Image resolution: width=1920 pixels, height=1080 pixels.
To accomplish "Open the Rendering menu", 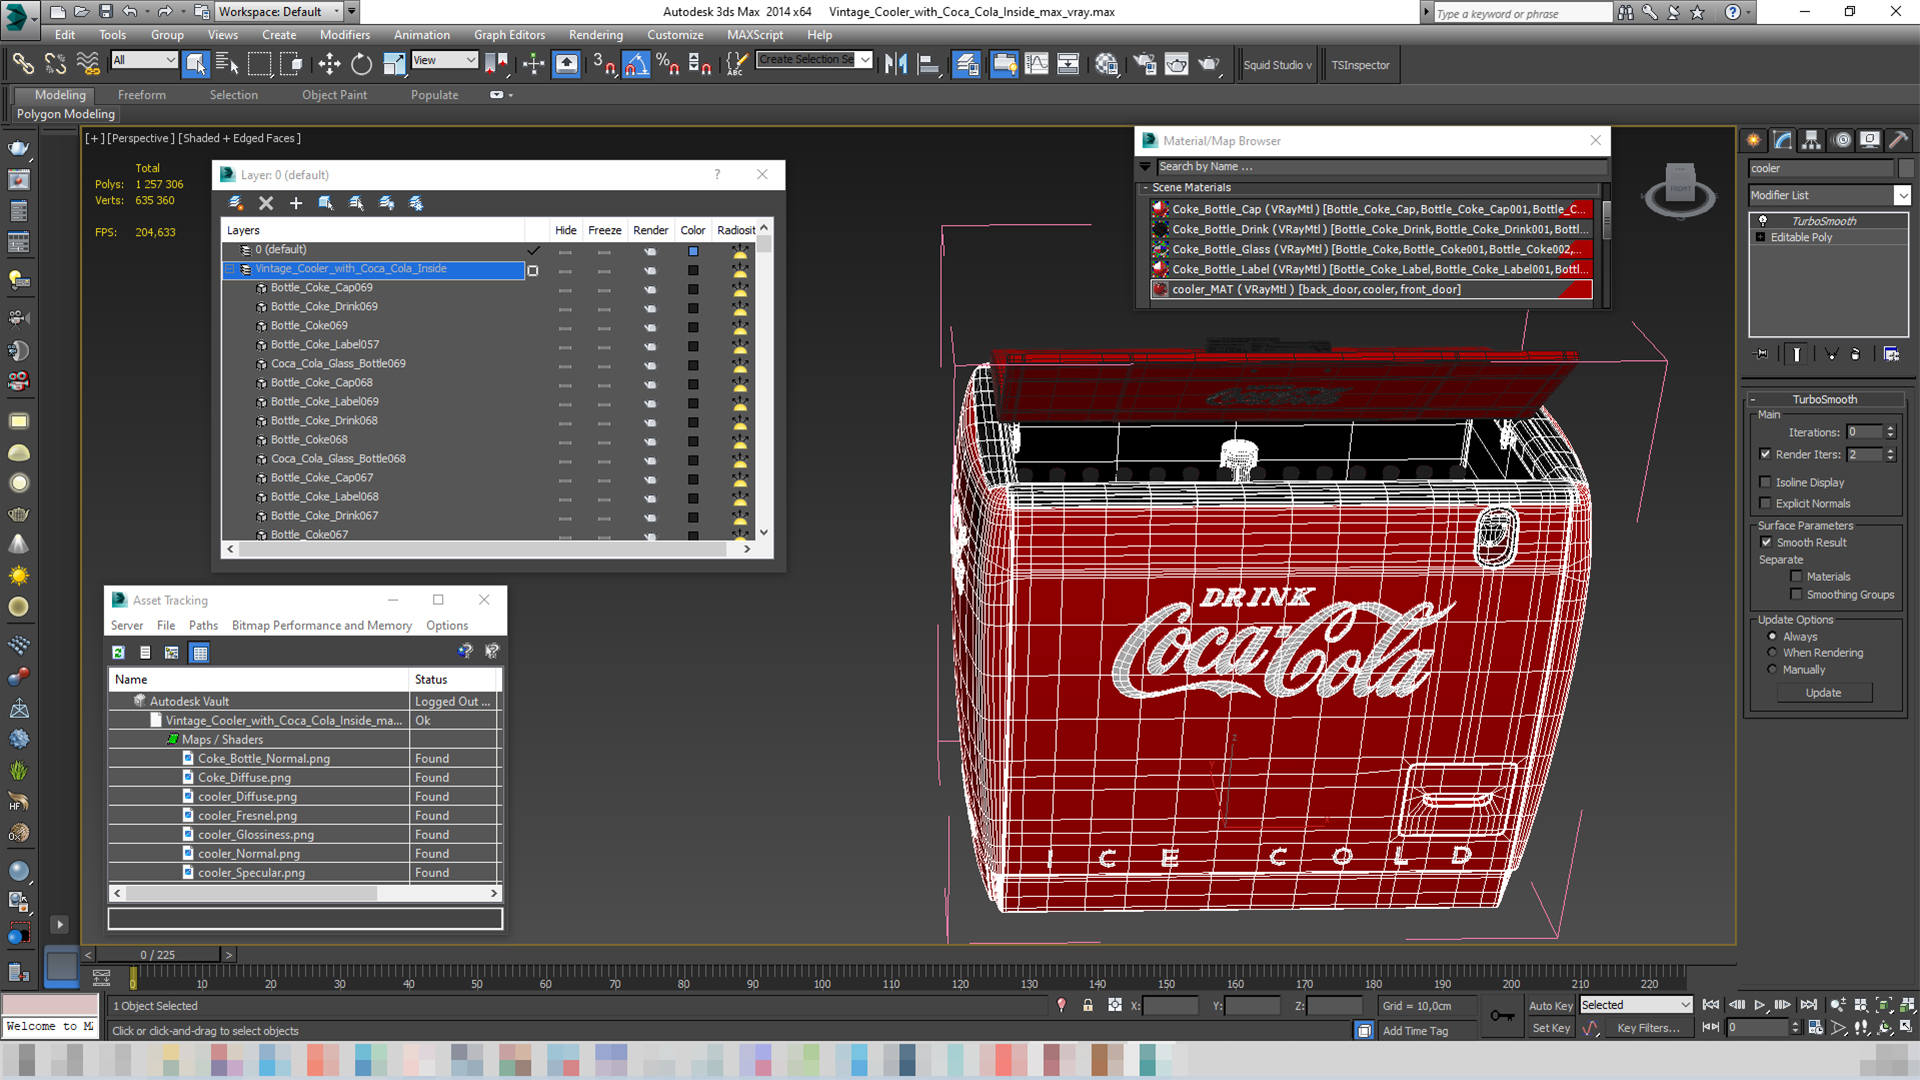I will (596, 35).
